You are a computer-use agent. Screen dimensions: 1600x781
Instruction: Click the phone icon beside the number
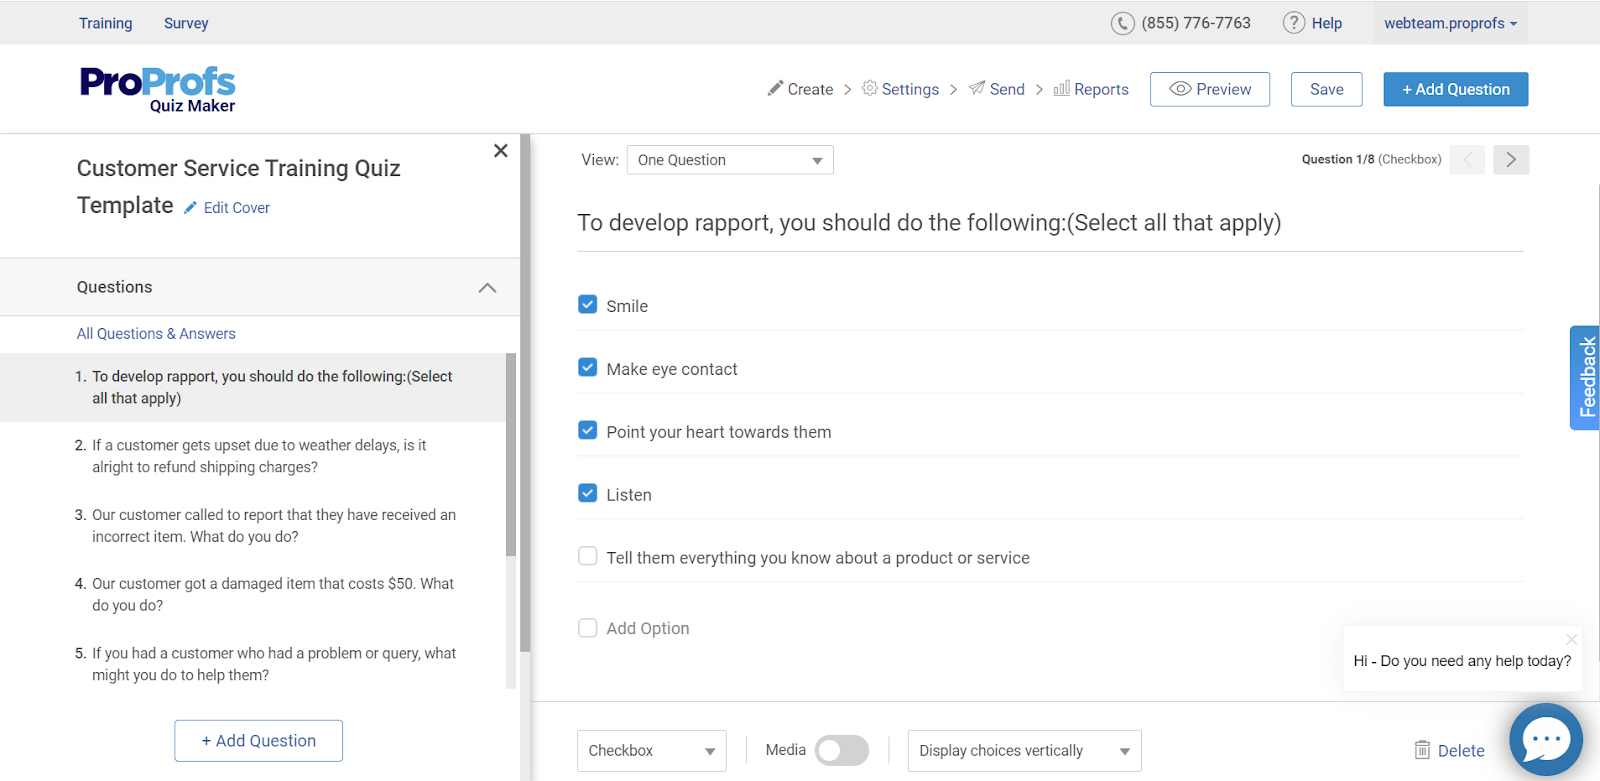[x=1123, y=23]
